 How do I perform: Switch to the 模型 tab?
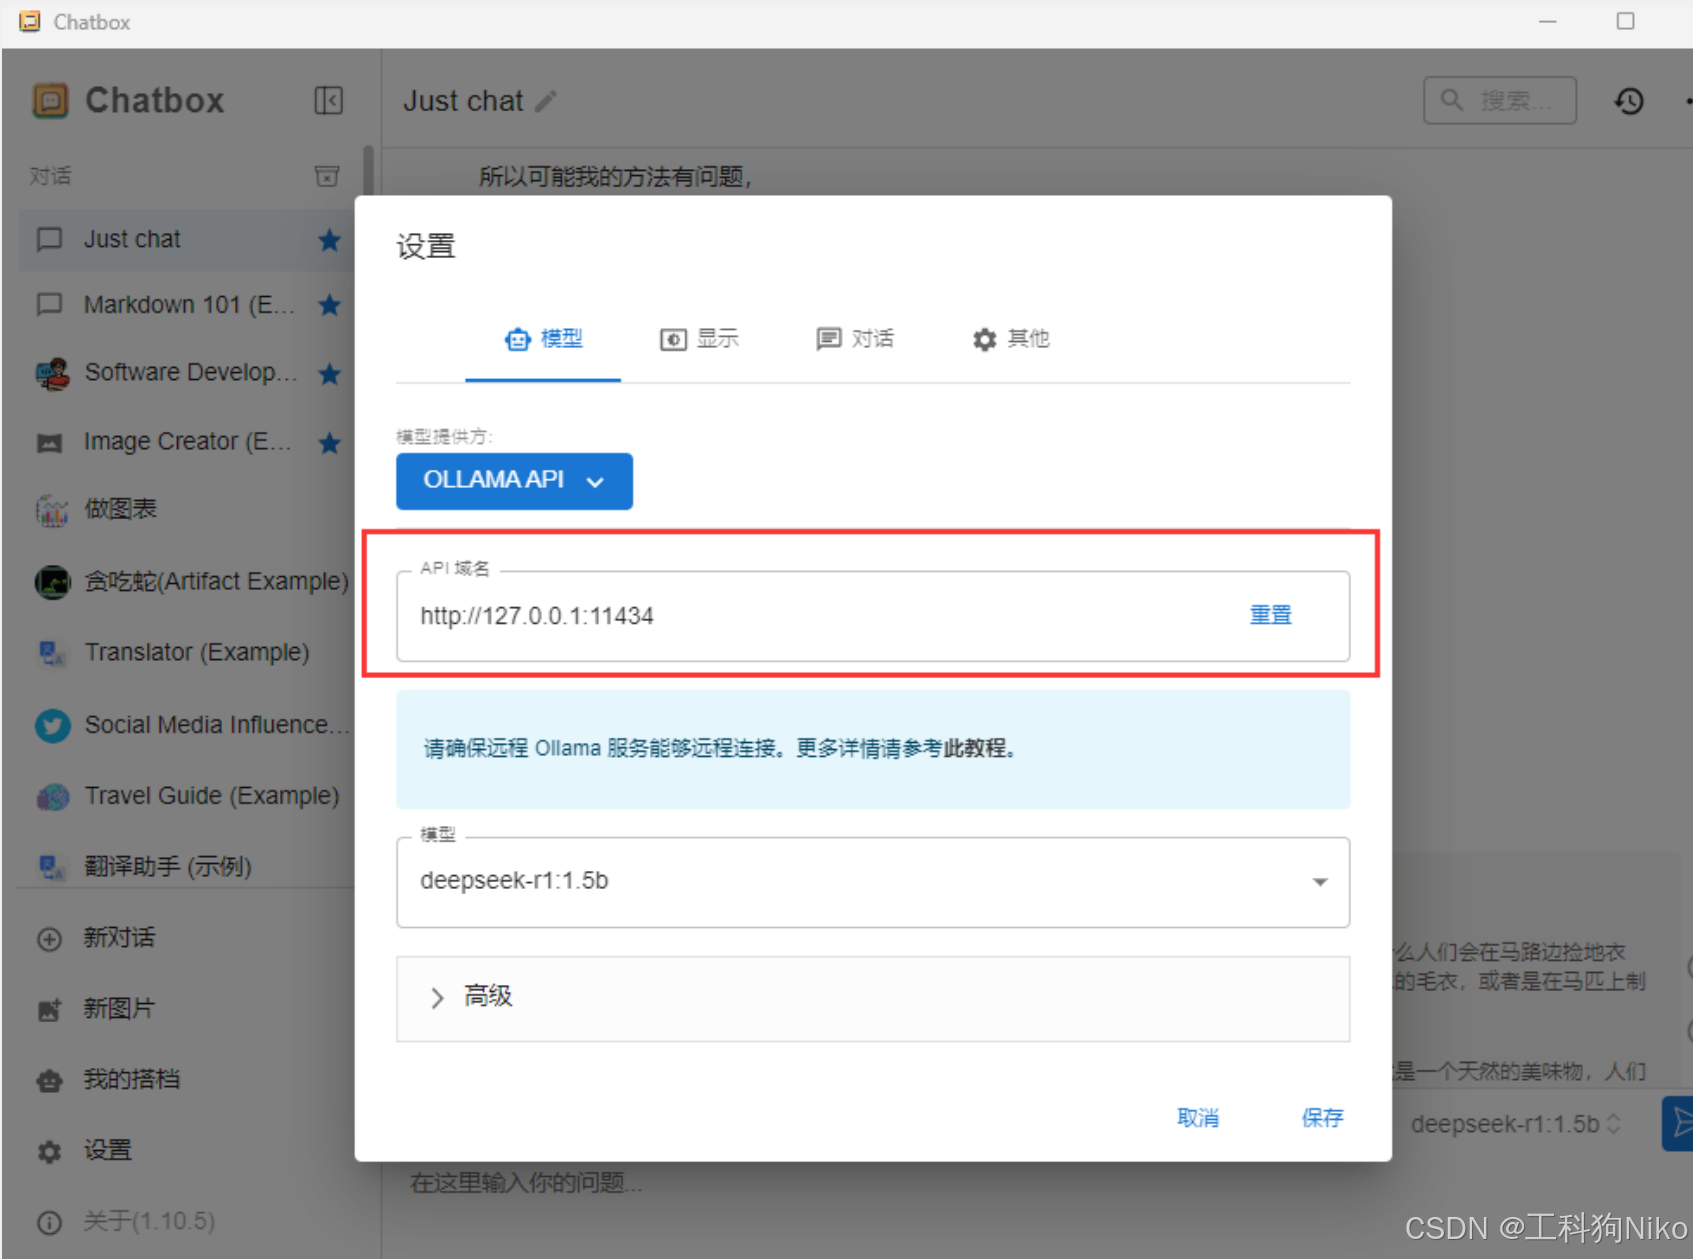[543, 339]
